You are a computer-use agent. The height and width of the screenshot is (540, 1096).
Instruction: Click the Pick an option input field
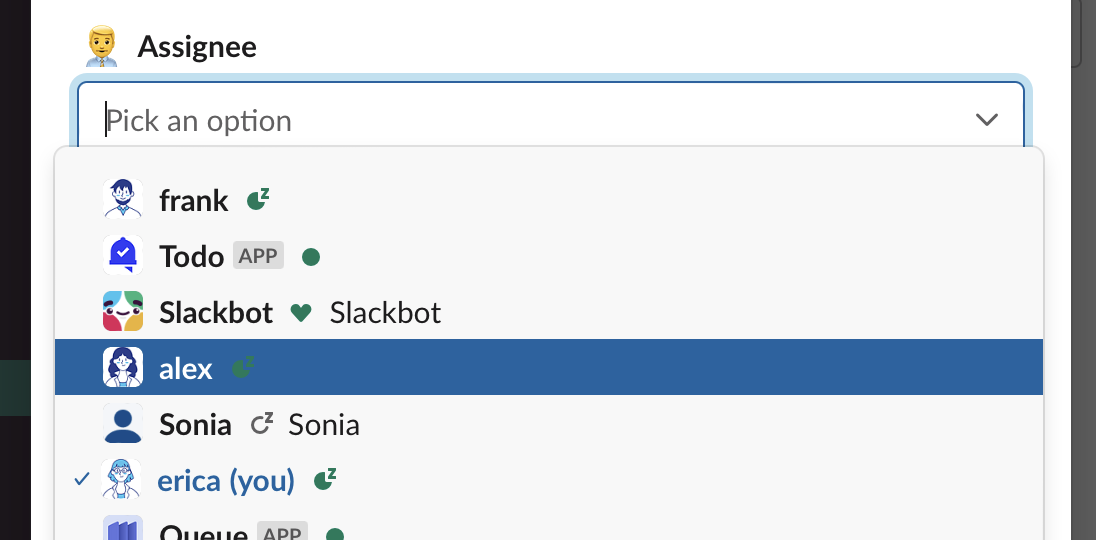[500, 121]
